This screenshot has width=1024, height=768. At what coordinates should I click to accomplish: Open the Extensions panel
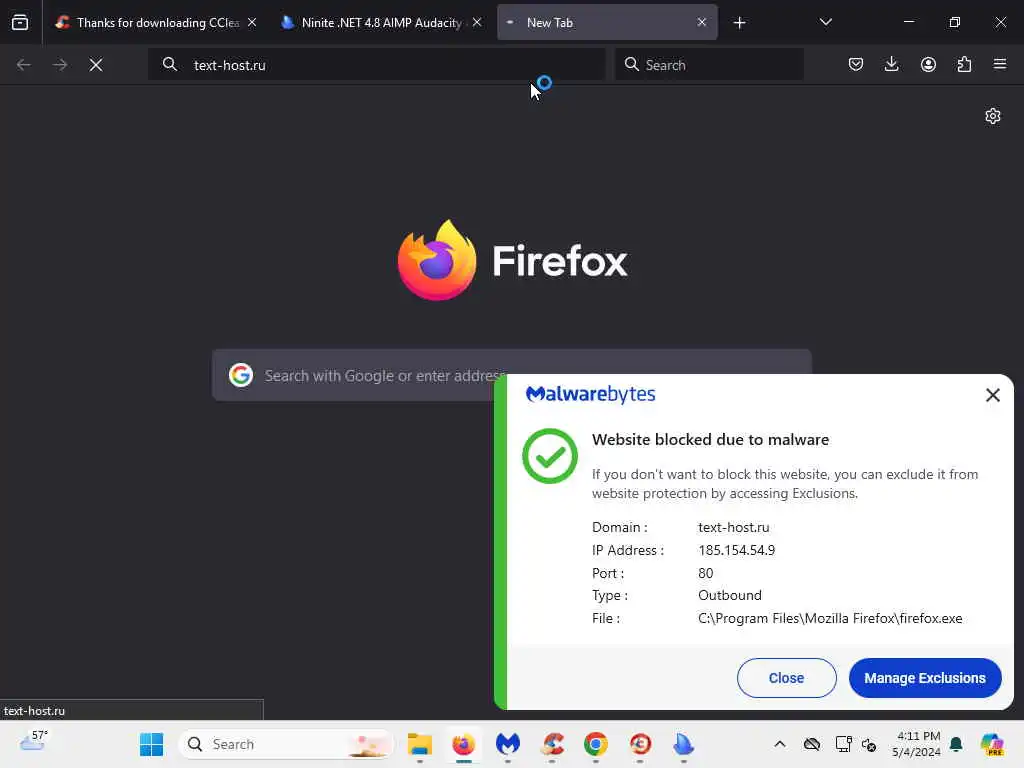click(x=964, y=65)
